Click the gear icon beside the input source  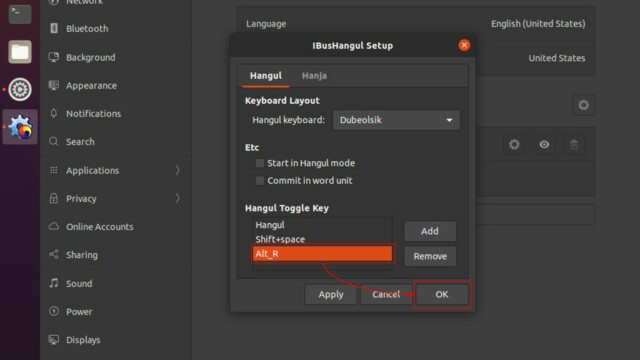pos(514,144)
